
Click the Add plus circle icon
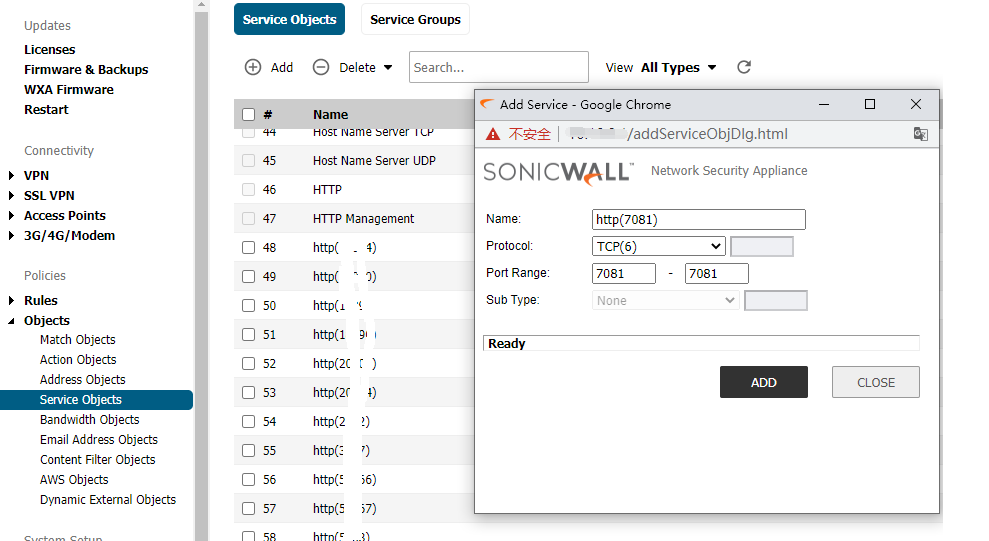pyautogui.click(x=253, y=68)
